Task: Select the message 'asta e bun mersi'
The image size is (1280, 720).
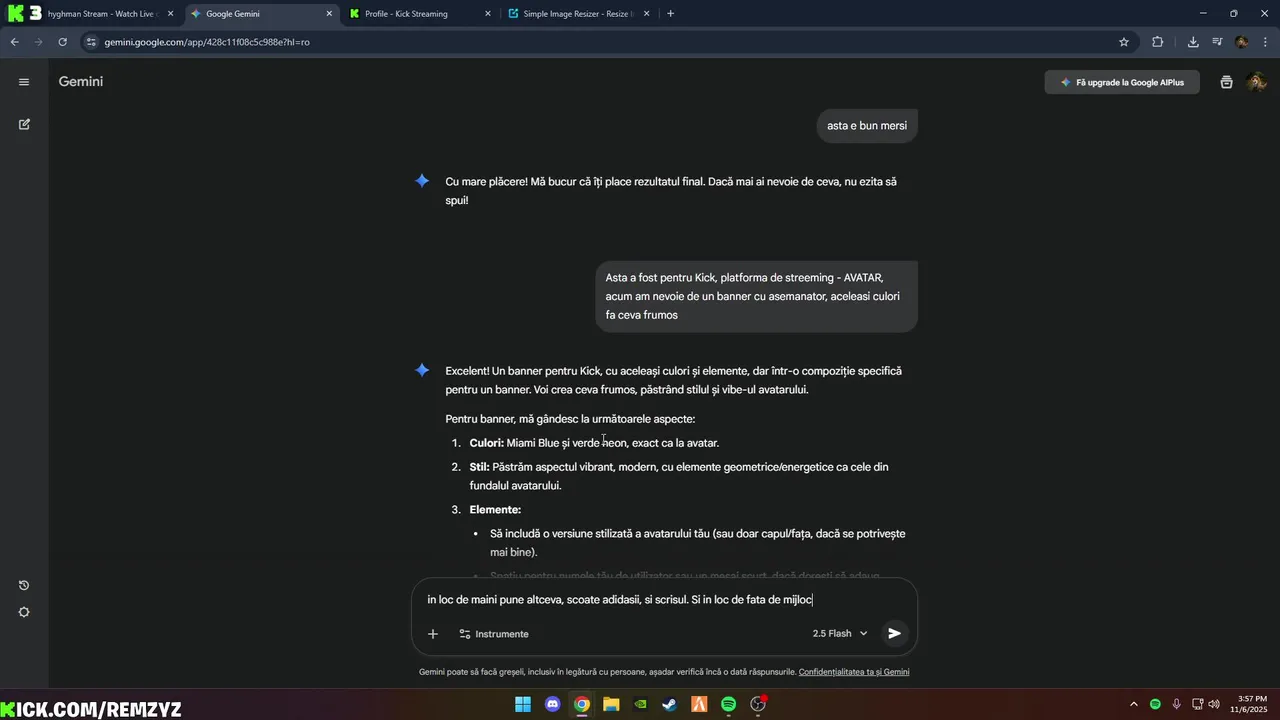Action: click(867, 126)
